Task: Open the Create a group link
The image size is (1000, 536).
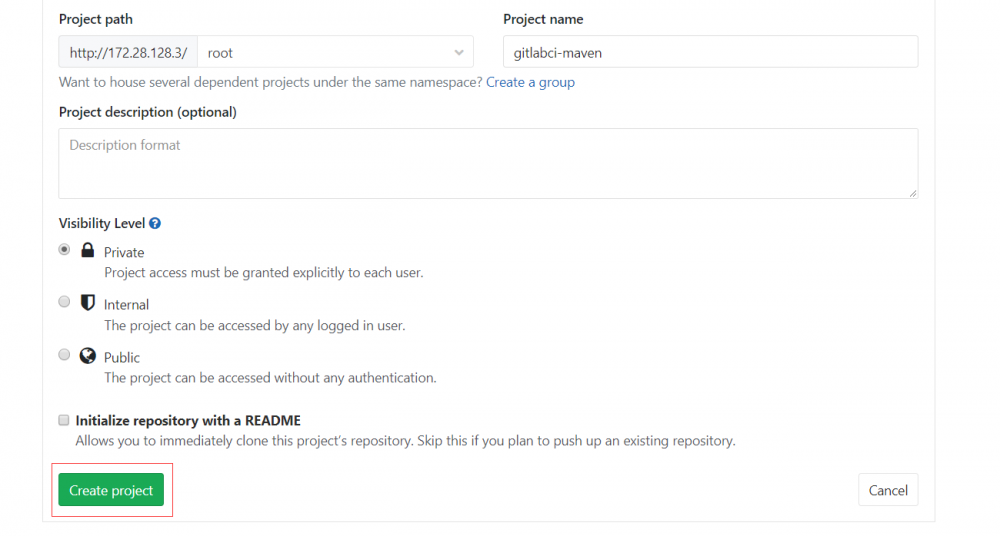Action: (530, 82)
